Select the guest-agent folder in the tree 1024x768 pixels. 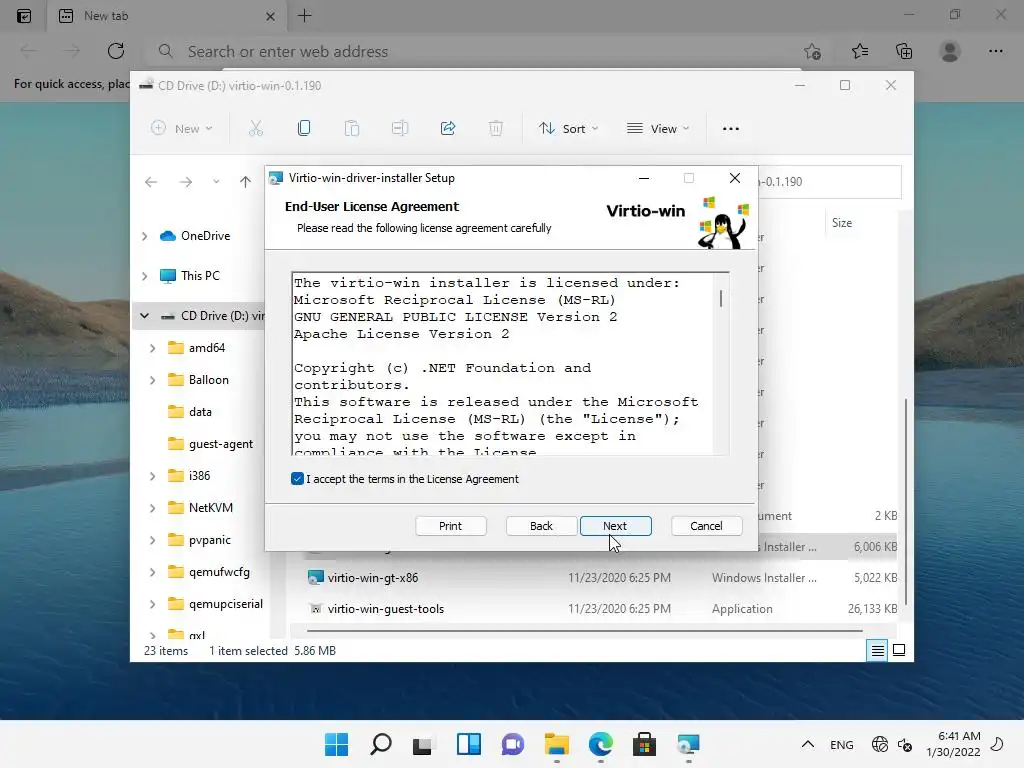(x=221, y=444)
